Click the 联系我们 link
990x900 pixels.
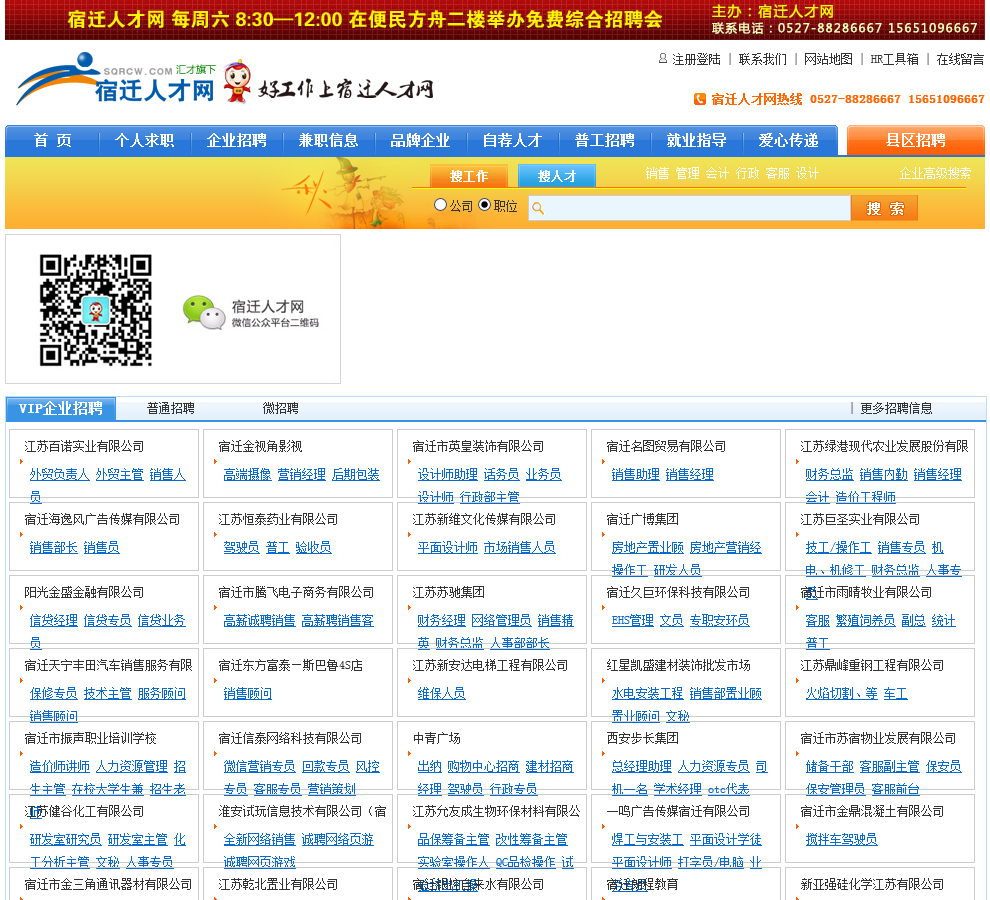click(x=763, y=59)
